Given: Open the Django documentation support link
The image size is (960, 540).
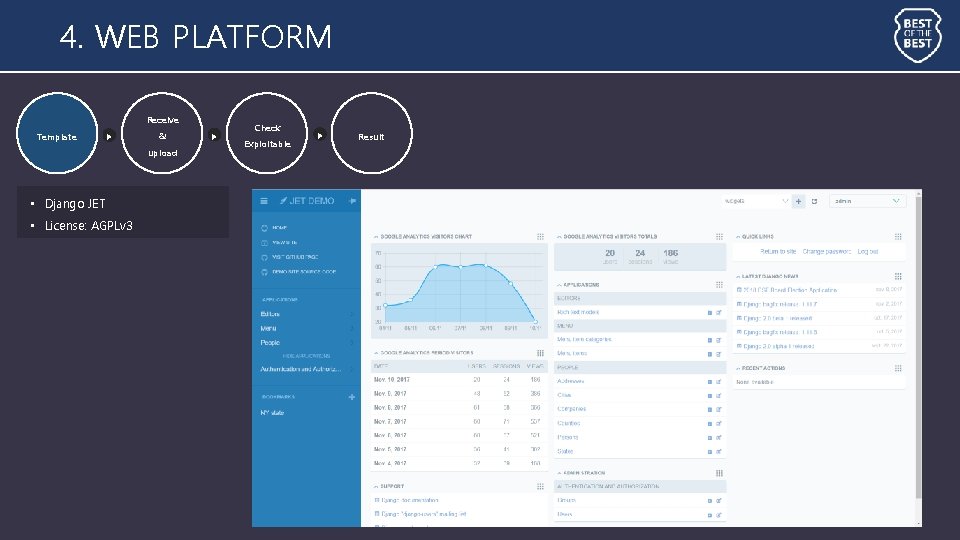Looking at the screenshot, I should tap(410, 500).
